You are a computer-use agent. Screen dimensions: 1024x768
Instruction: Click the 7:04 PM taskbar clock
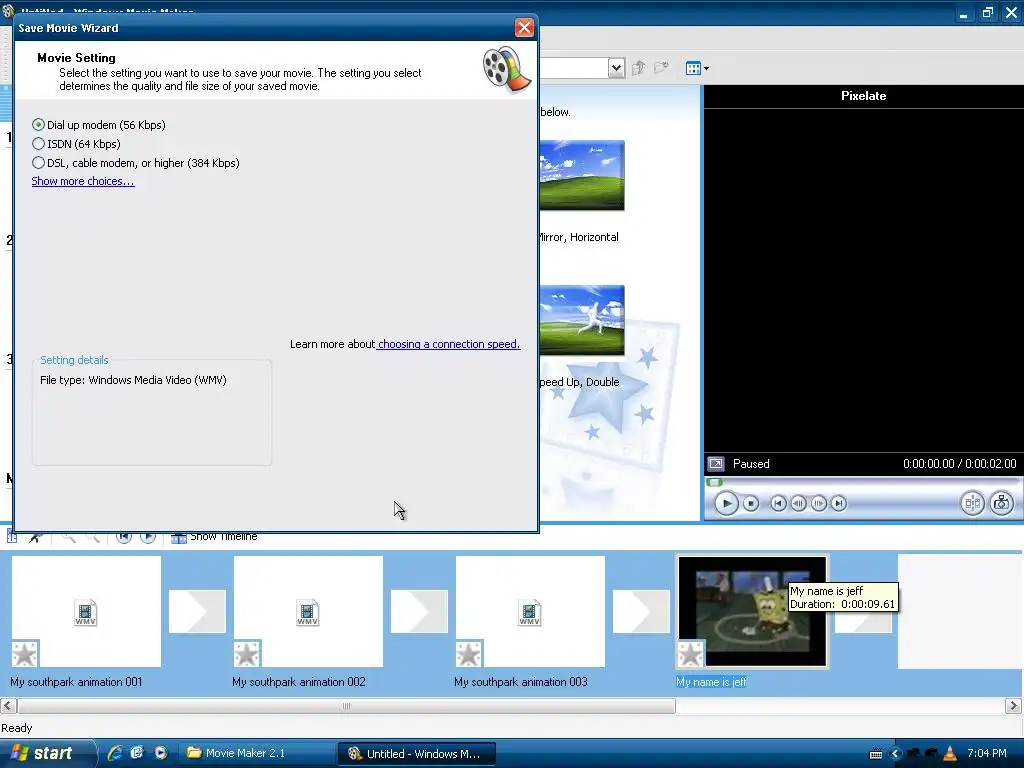987,754
